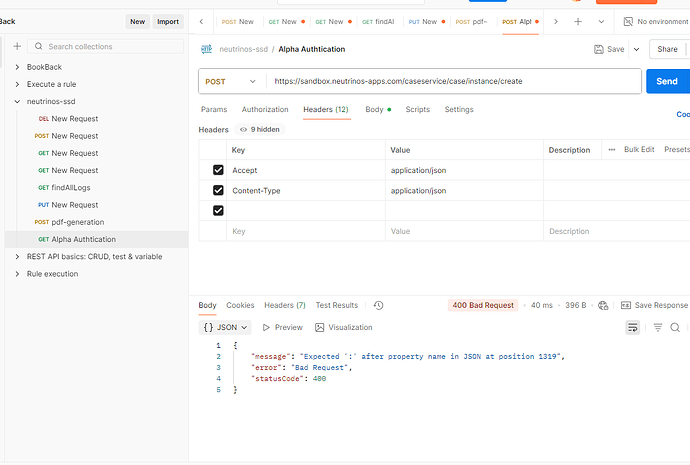Click the plus icon beside Search collections

click(x=17, y=46)
